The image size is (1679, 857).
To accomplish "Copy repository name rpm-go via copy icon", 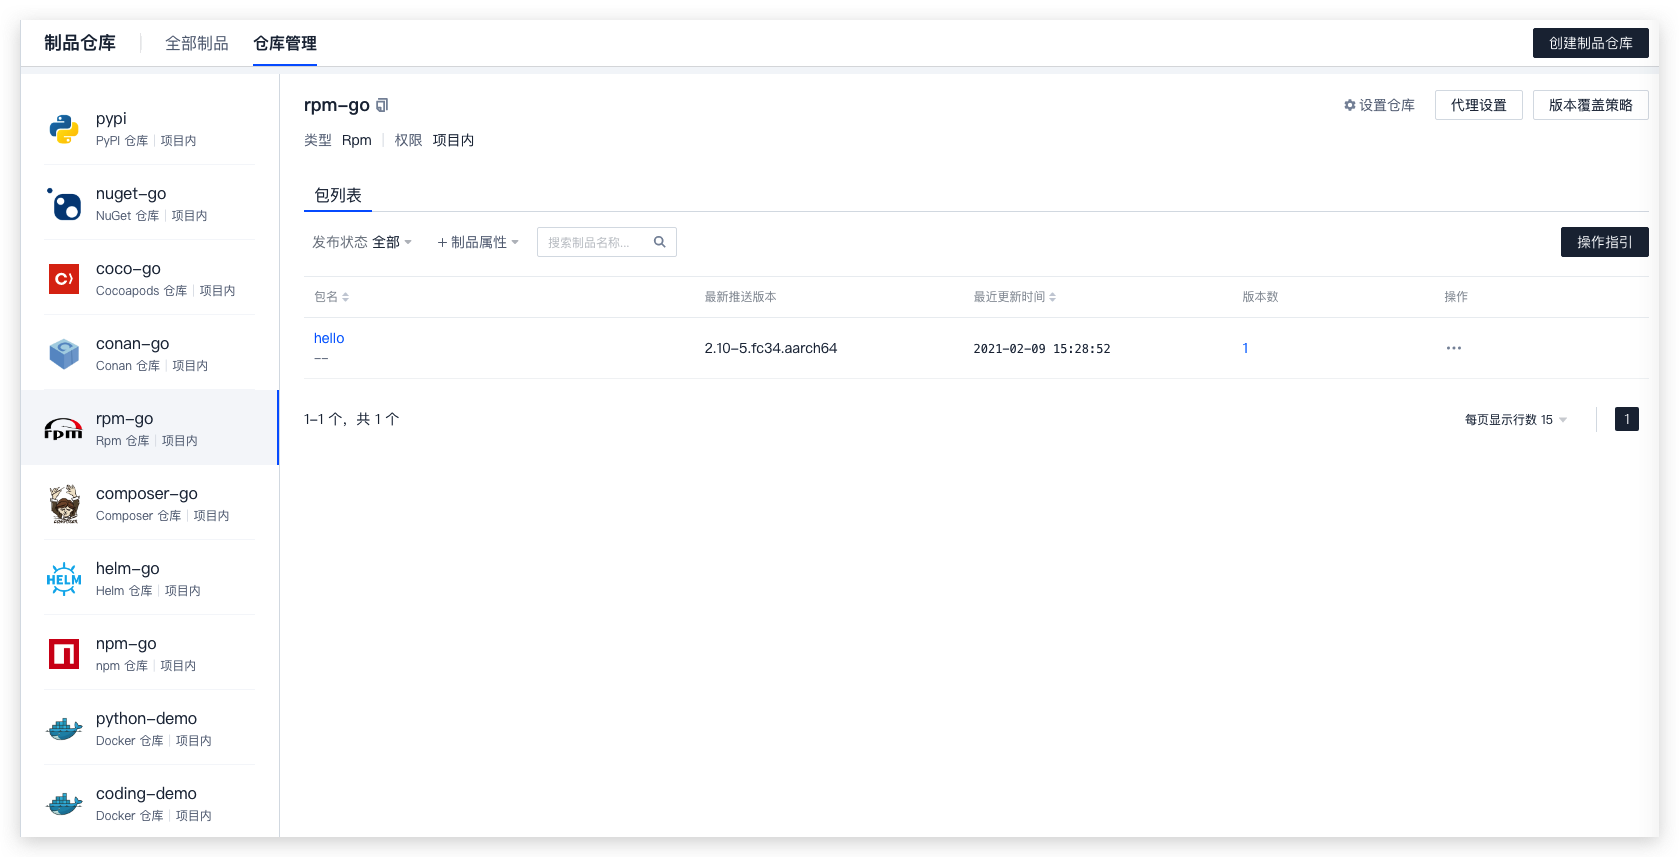I will 382,105.
